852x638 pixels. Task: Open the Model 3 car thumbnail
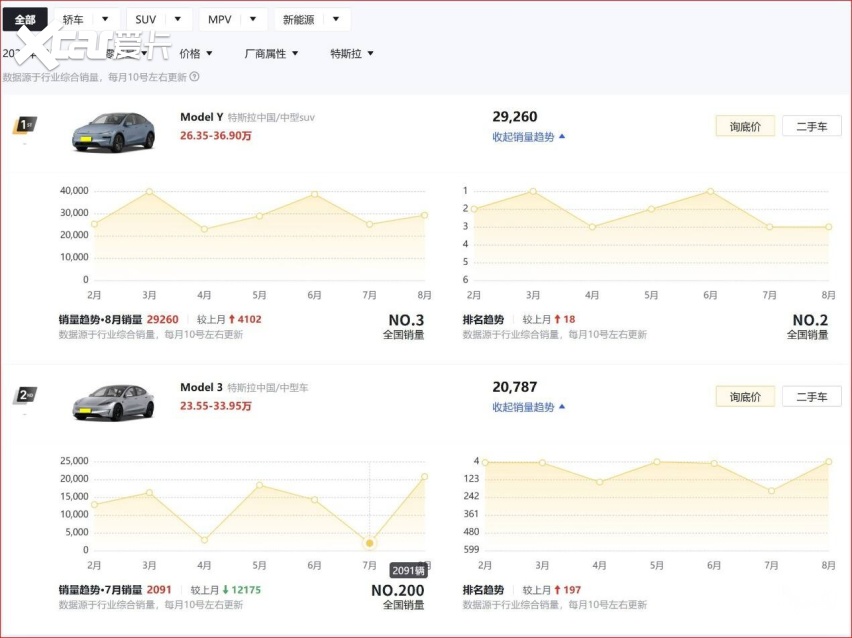click(113, 403)
